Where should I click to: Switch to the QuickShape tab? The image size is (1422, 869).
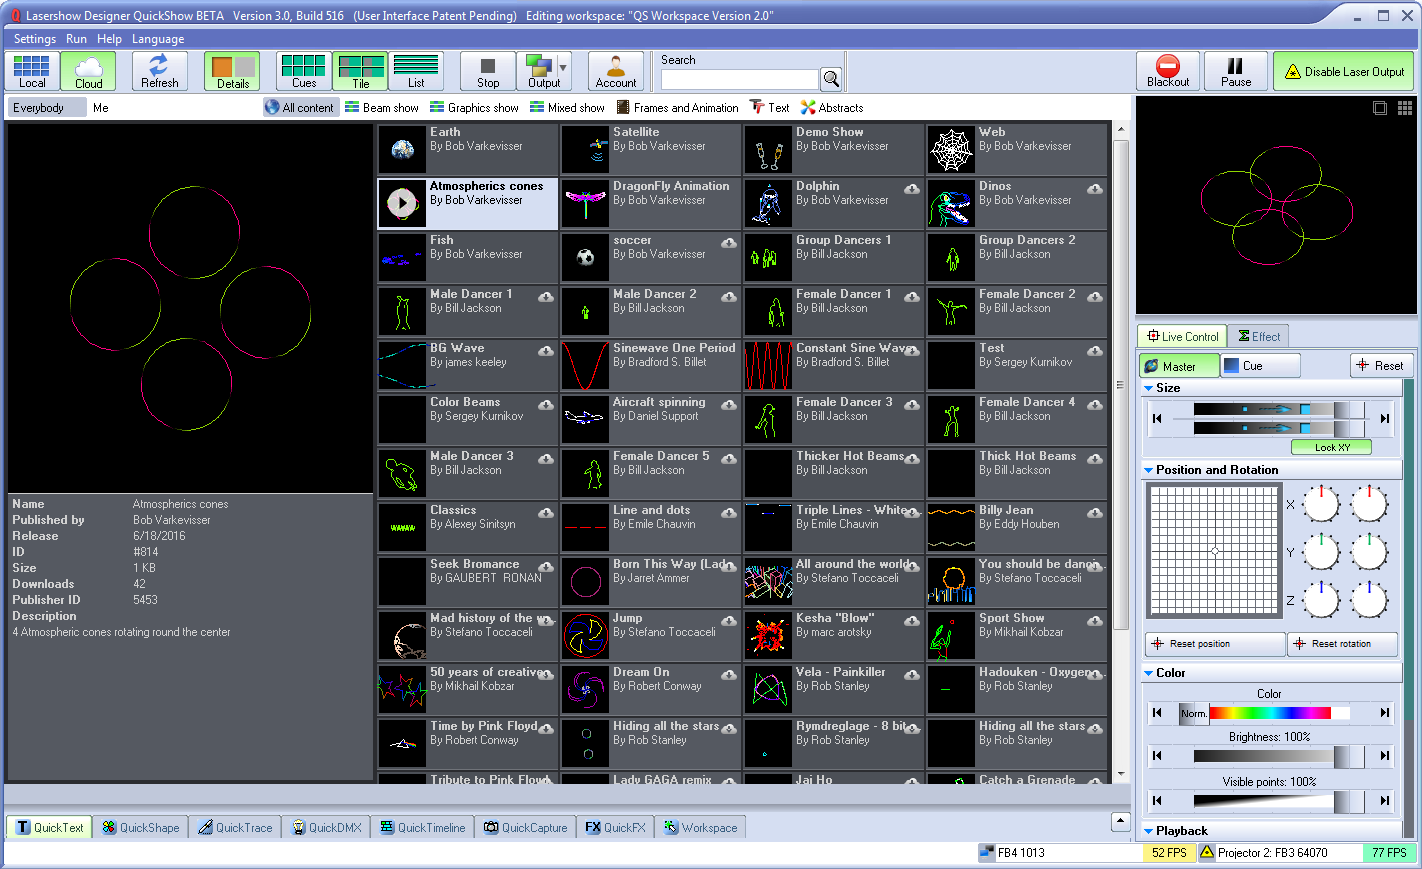tap(141, 827)
